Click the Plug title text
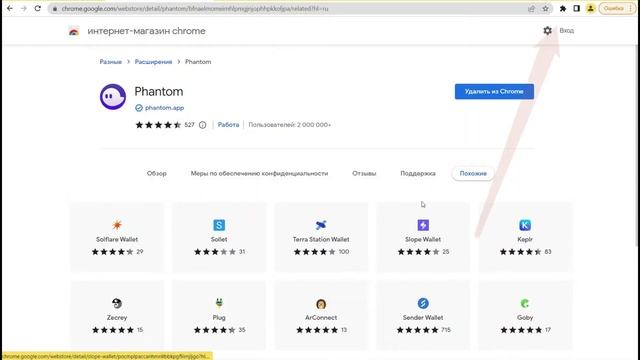 219,318
